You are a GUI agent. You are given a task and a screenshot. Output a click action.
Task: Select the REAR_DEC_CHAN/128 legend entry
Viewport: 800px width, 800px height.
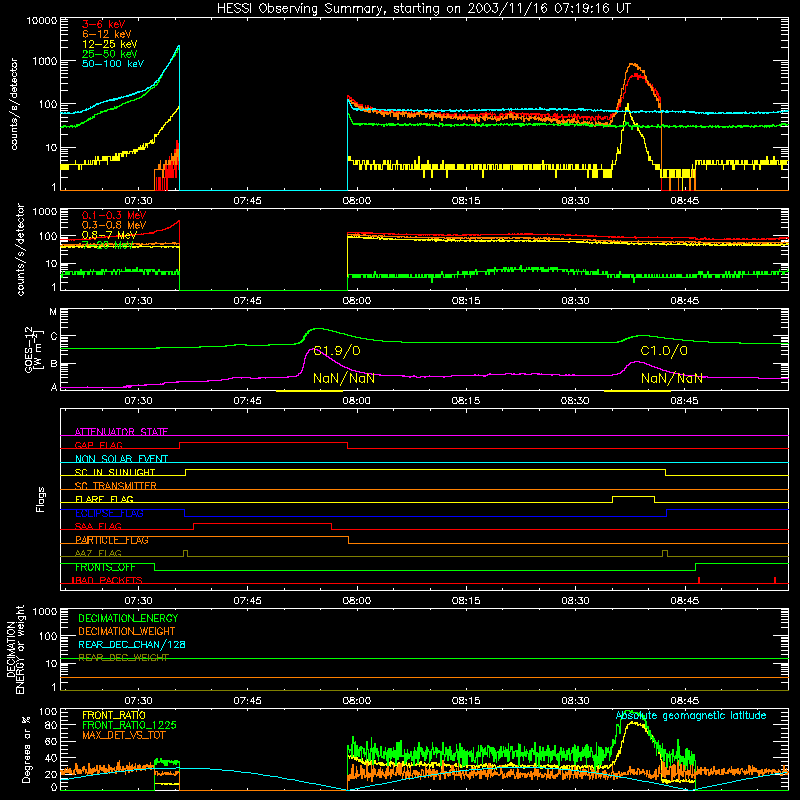(x=132, y=645)
